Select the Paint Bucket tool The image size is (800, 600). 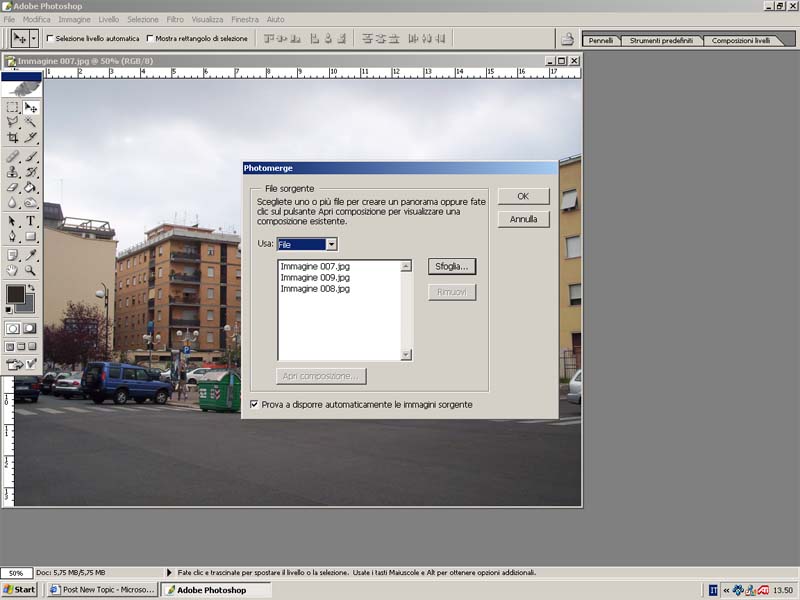tap(31, 187)
